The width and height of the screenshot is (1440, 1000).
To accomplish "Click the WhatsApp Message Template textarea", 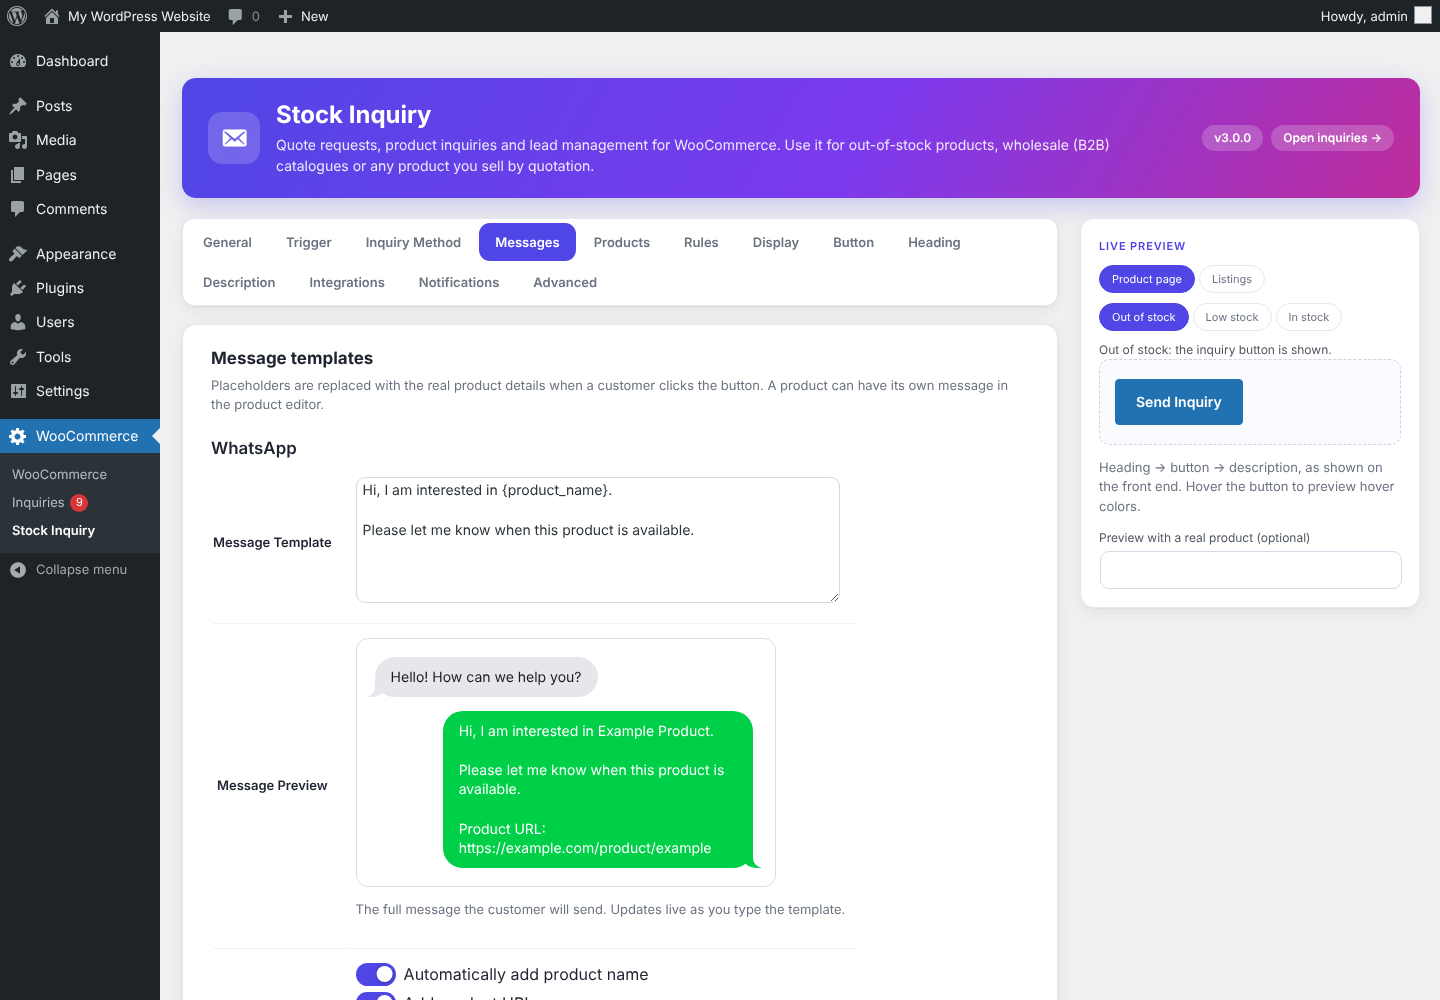I will pyautogui.click(x=598, y=540).
